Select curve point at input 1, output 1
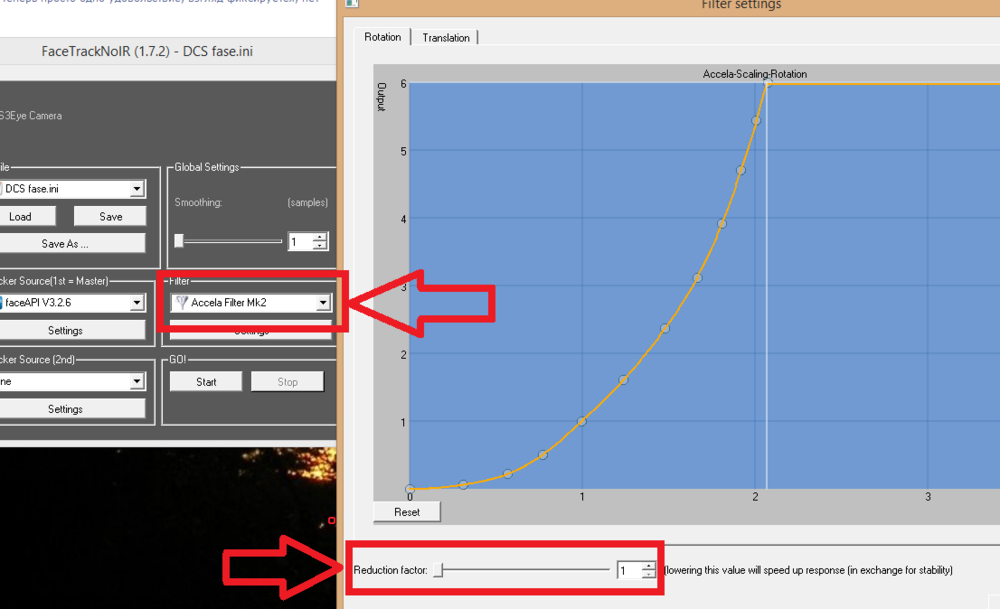Screen dimensions: 1000x609 pyautogui.click(x=582, y=422)
